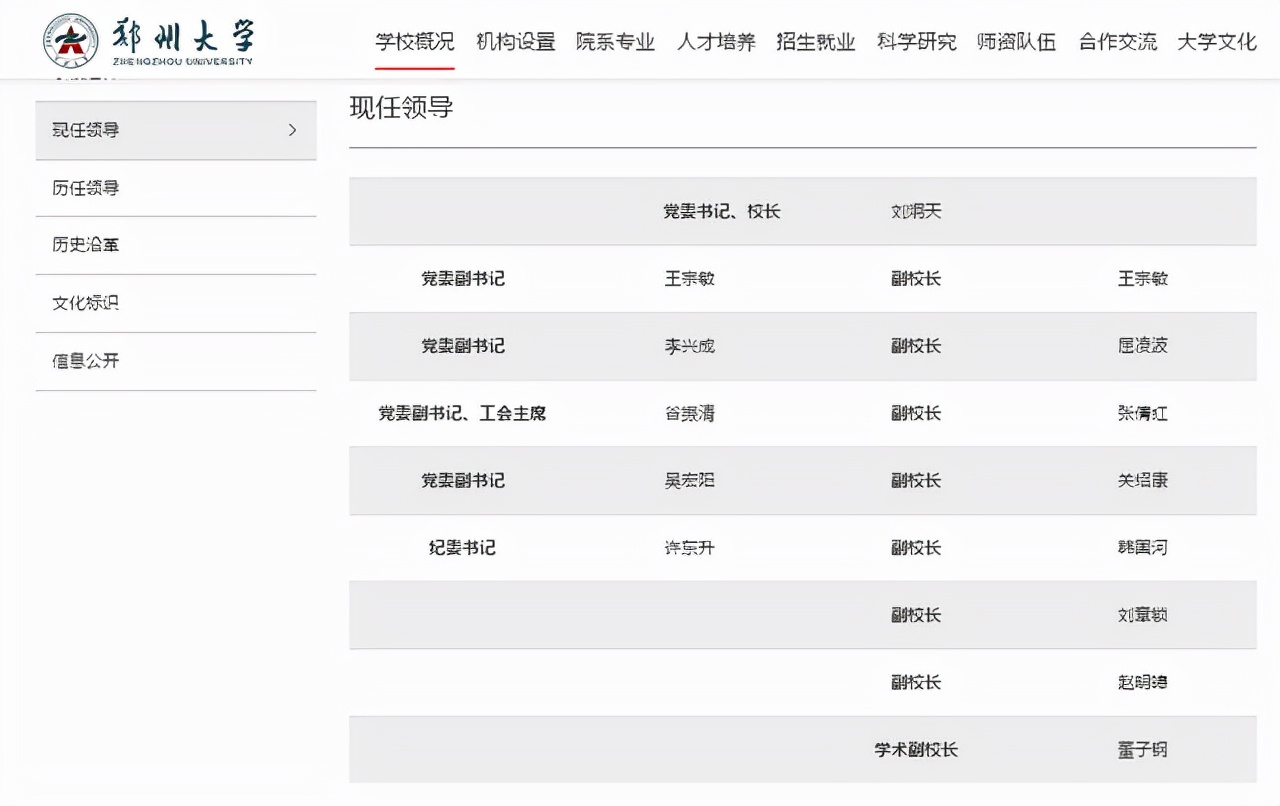This screenshot has width=1280, height=806.
Task: Open the 师资队伍 navigation menu
Action: click(1016, 43)
